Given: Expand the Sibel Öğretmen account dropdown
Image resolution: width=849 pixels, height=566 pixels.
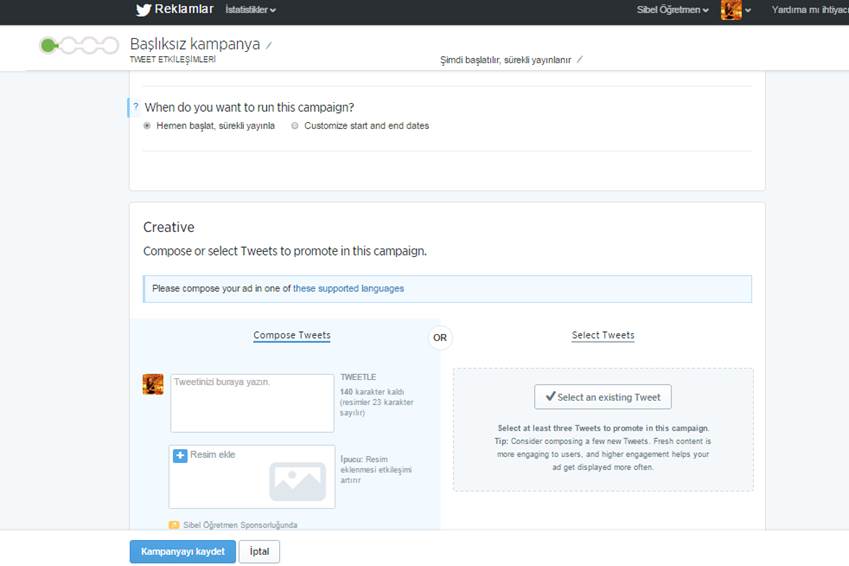Looking at the screenshot, I should 673,10.
